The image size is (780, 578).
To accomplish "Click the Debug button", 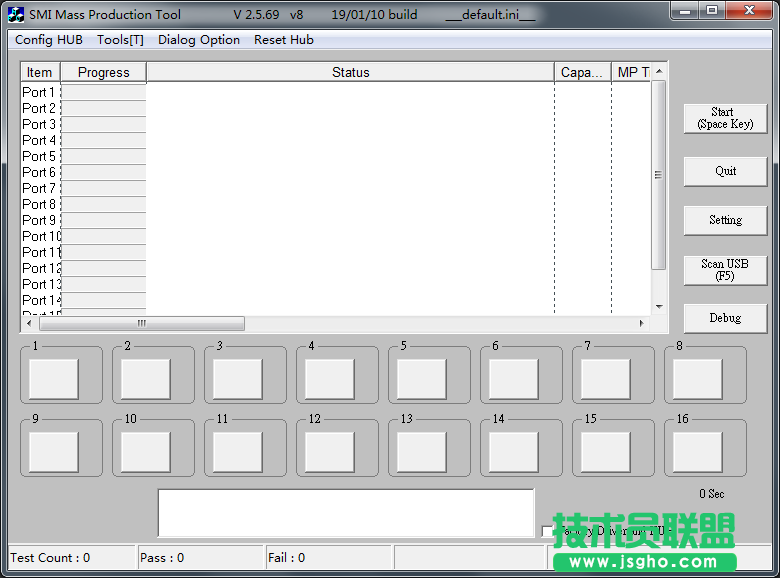I will pos(725,318).
